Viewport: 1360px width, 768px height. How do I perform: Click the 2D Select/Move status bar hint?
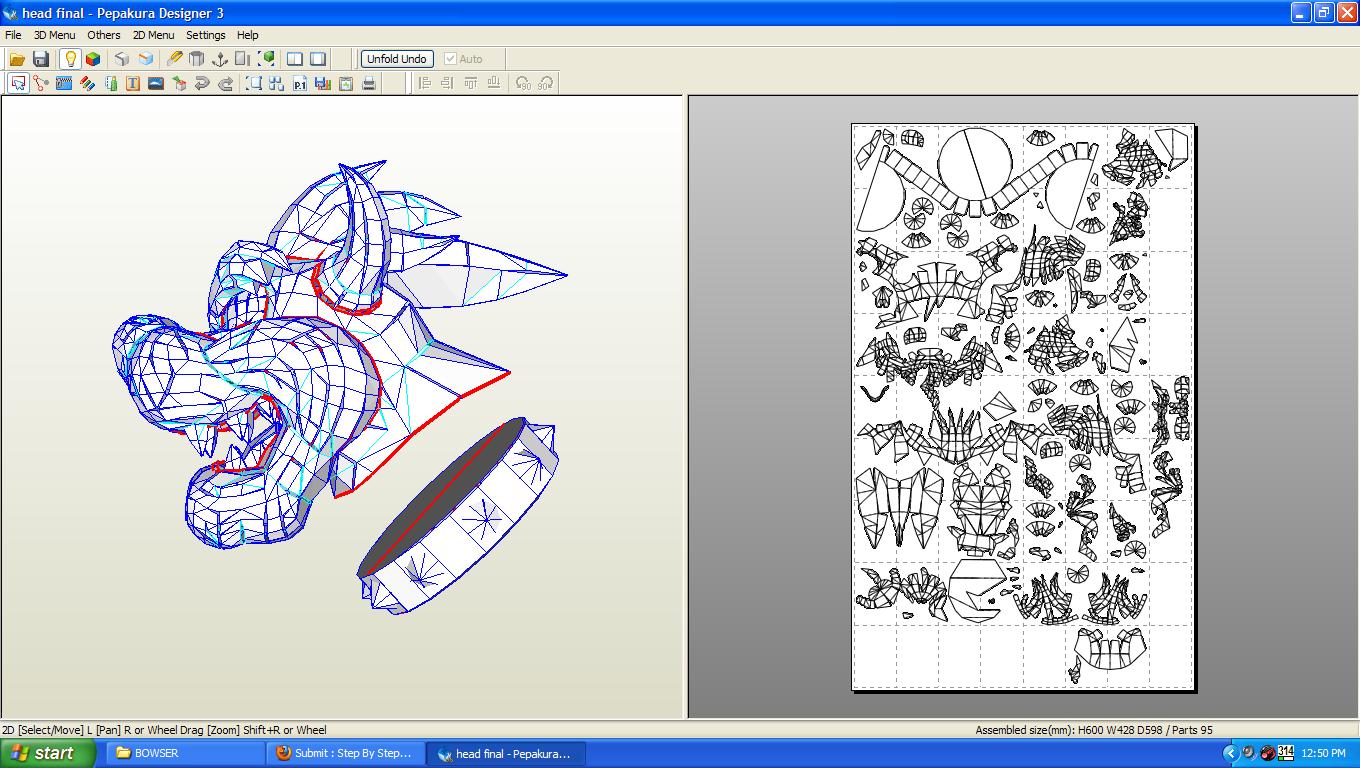click(x=164, y=730)
